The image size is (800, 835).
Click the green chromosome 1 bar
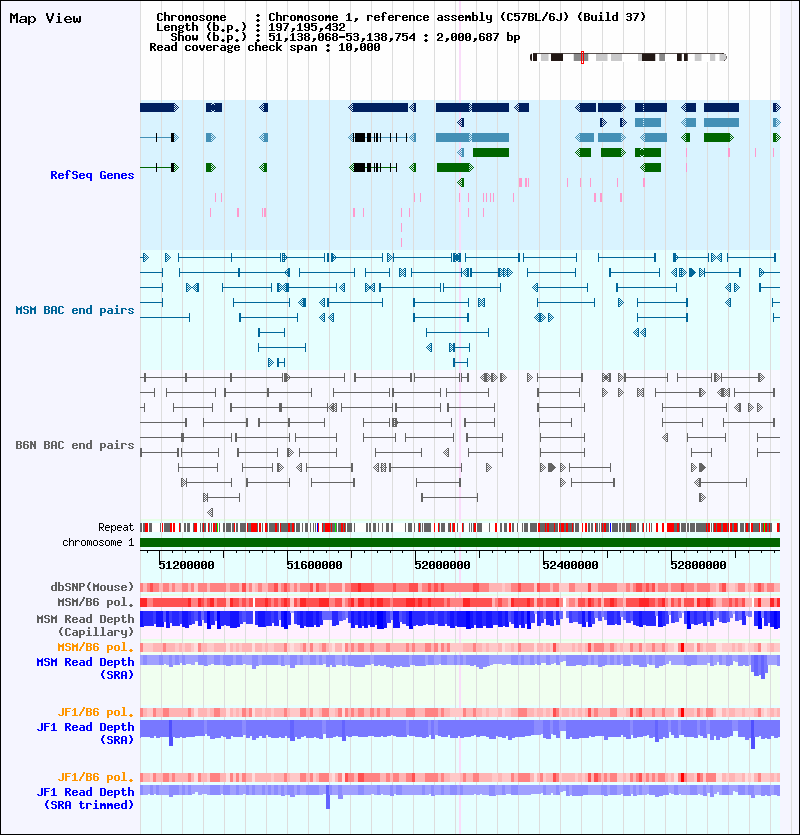(x=460, y=543)
